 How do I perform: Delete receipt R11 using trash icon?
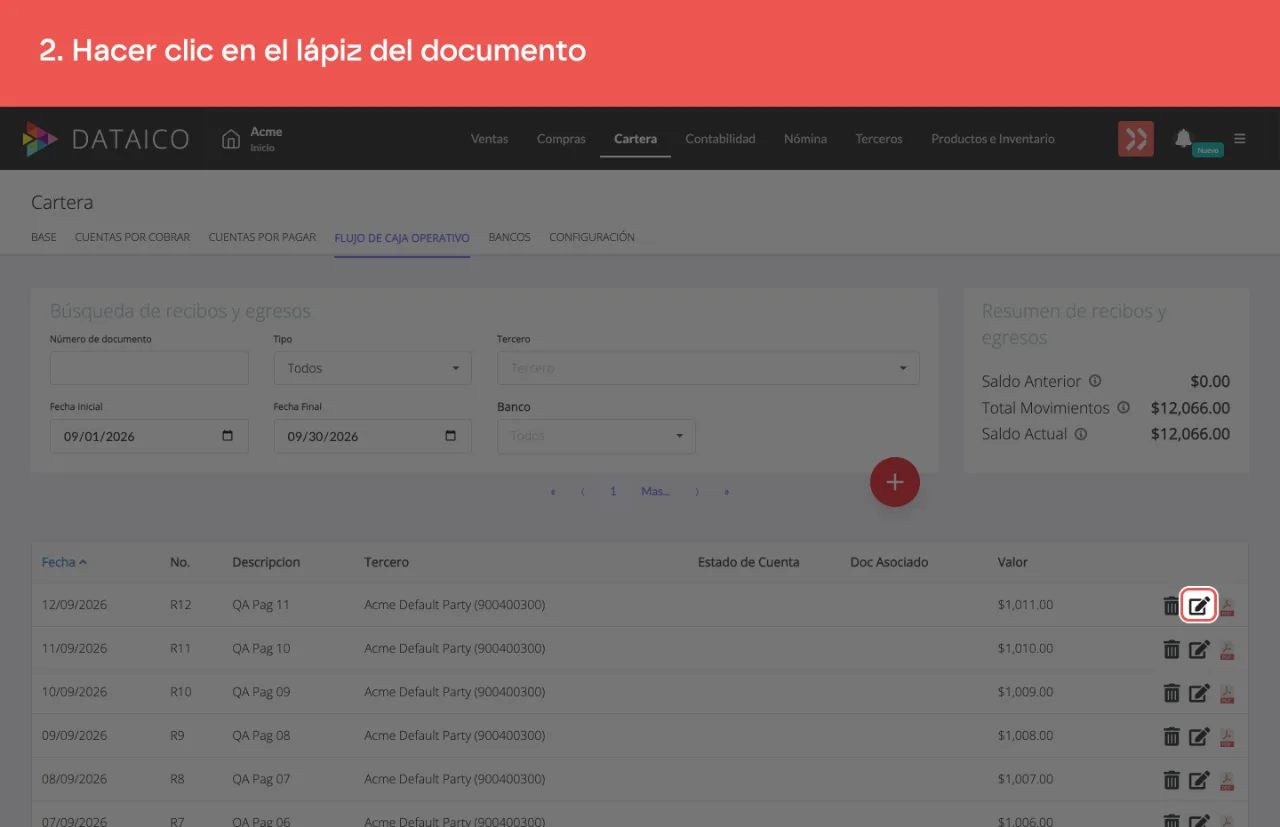tap(1171, 649)
